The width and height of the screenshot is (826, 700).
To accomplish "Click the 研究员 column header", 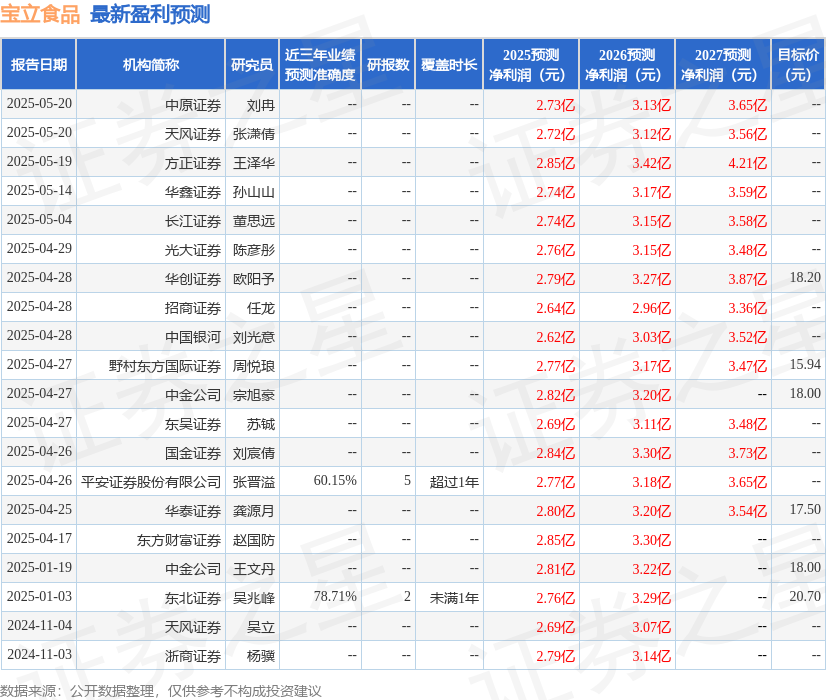I will click(252, 65).
